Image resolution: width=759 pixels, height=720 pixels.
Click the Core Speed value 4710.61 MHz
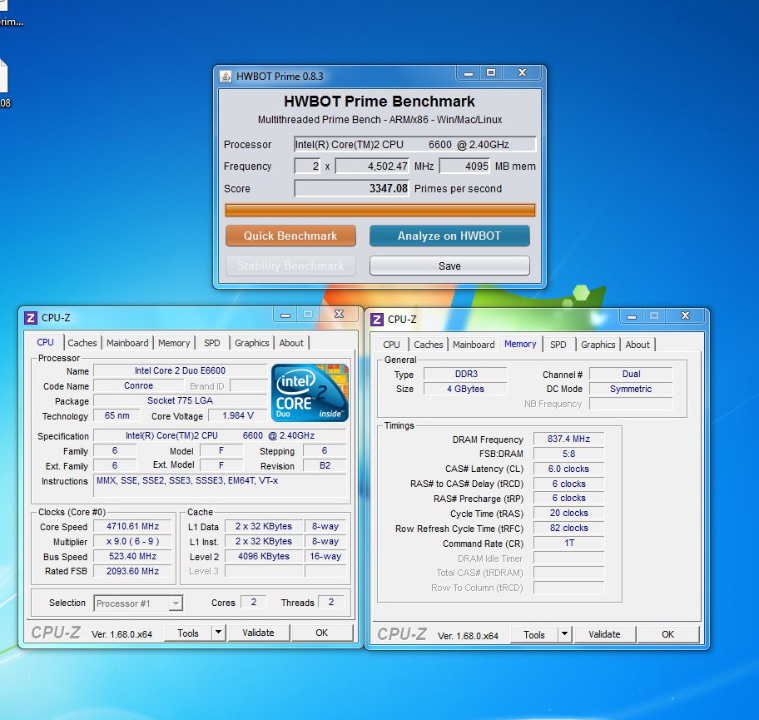pyautogui.click(x=133, y=526)
